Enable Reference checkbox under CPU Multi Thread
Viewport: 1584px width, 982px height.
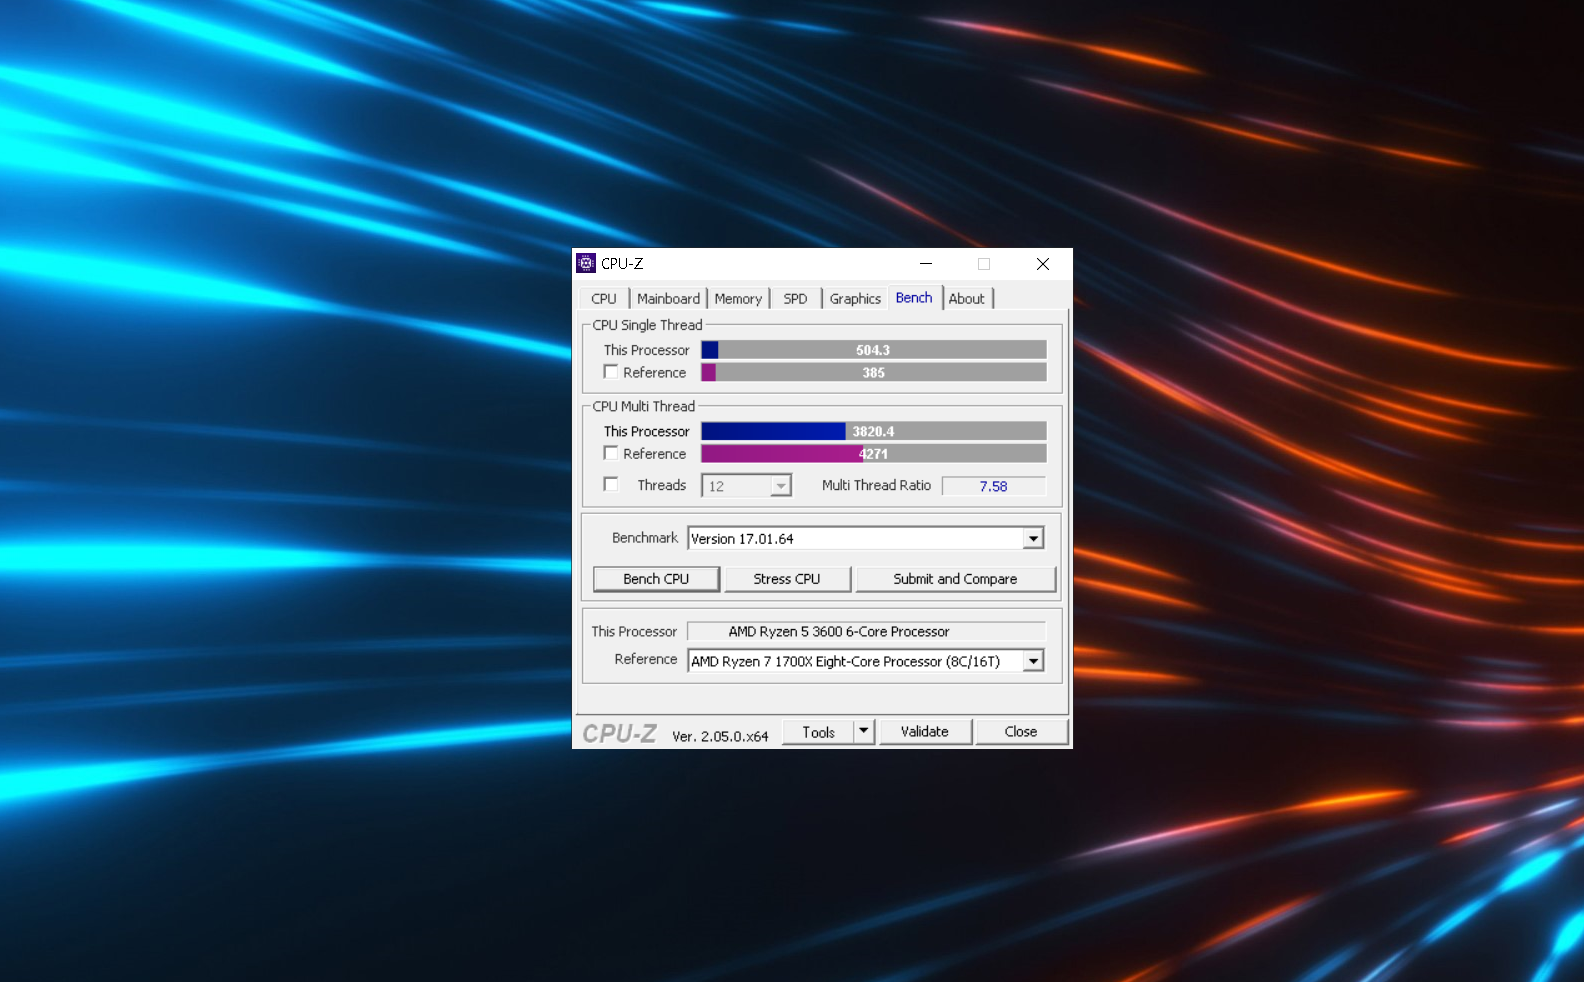click(611, 453)
